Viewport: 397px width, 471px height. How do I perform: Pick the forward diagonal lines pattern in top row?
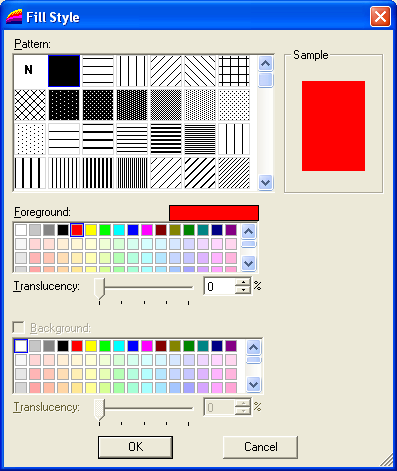(166, 71)
